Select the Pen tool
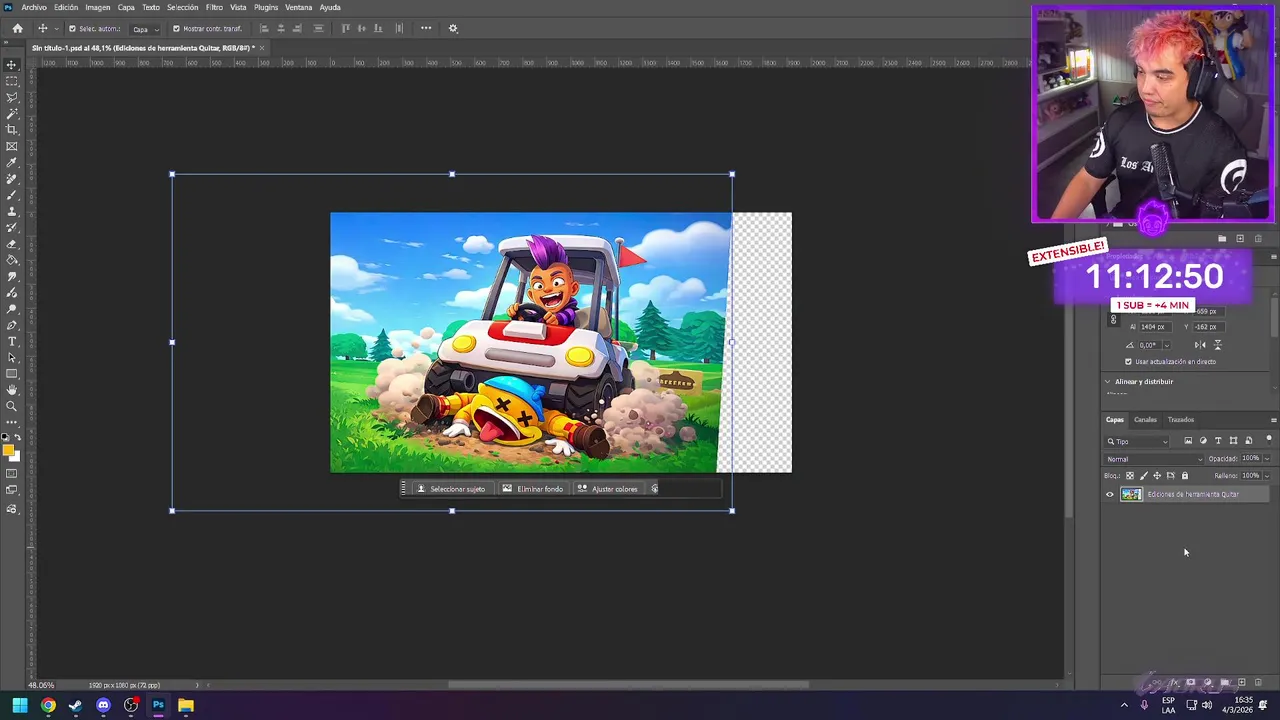The width and height of the screenshot is (1280, 720). (12, 325)
